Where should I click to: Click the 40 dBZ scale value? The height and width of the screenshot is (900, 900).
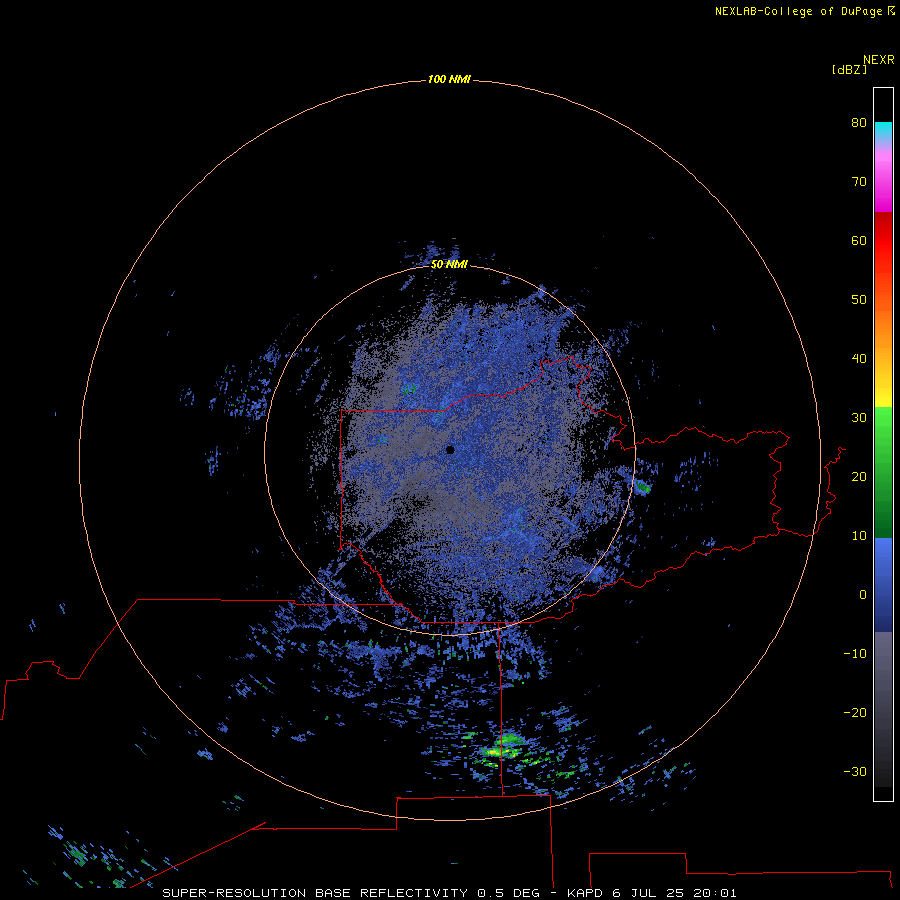tap(859, 358)
